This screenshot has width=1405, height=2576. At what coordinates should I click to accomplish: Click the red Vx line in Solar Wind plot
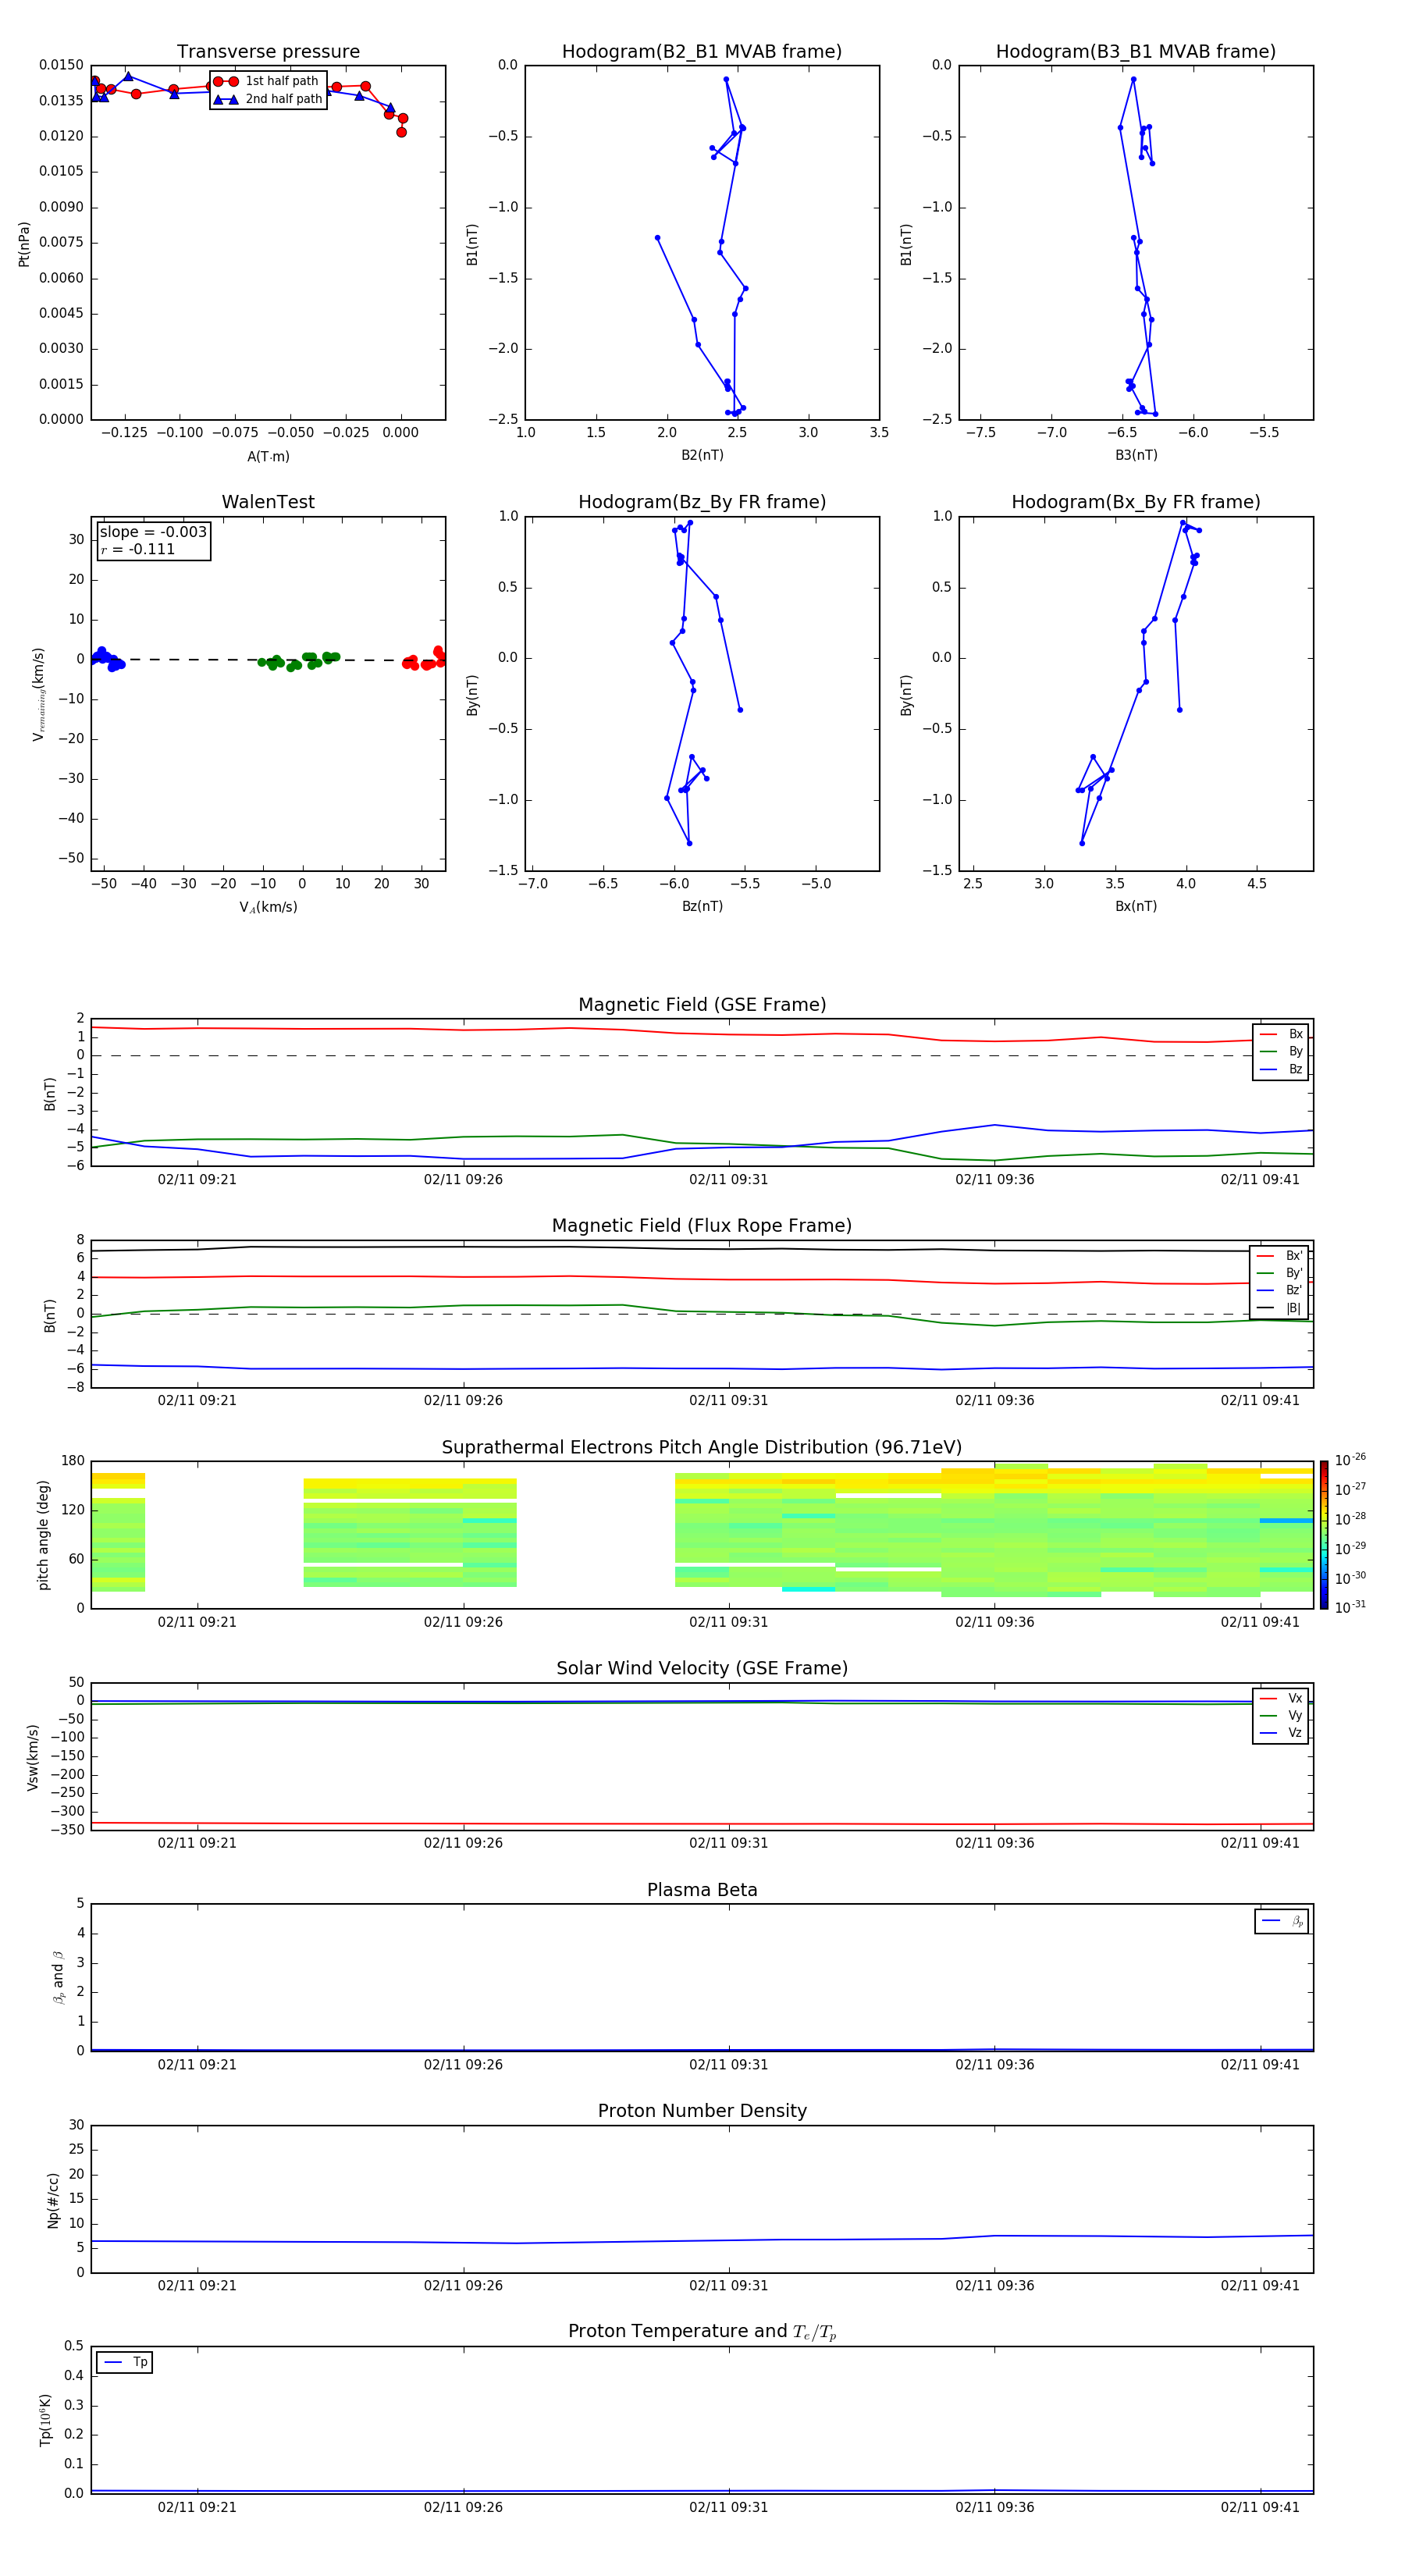point(702,1824)
